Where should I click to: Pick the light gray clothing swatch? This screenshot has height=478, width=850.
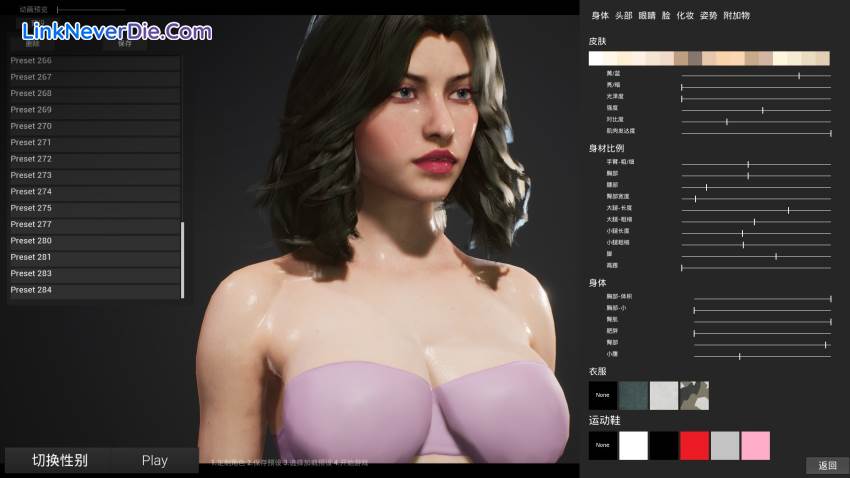[664, 395]
